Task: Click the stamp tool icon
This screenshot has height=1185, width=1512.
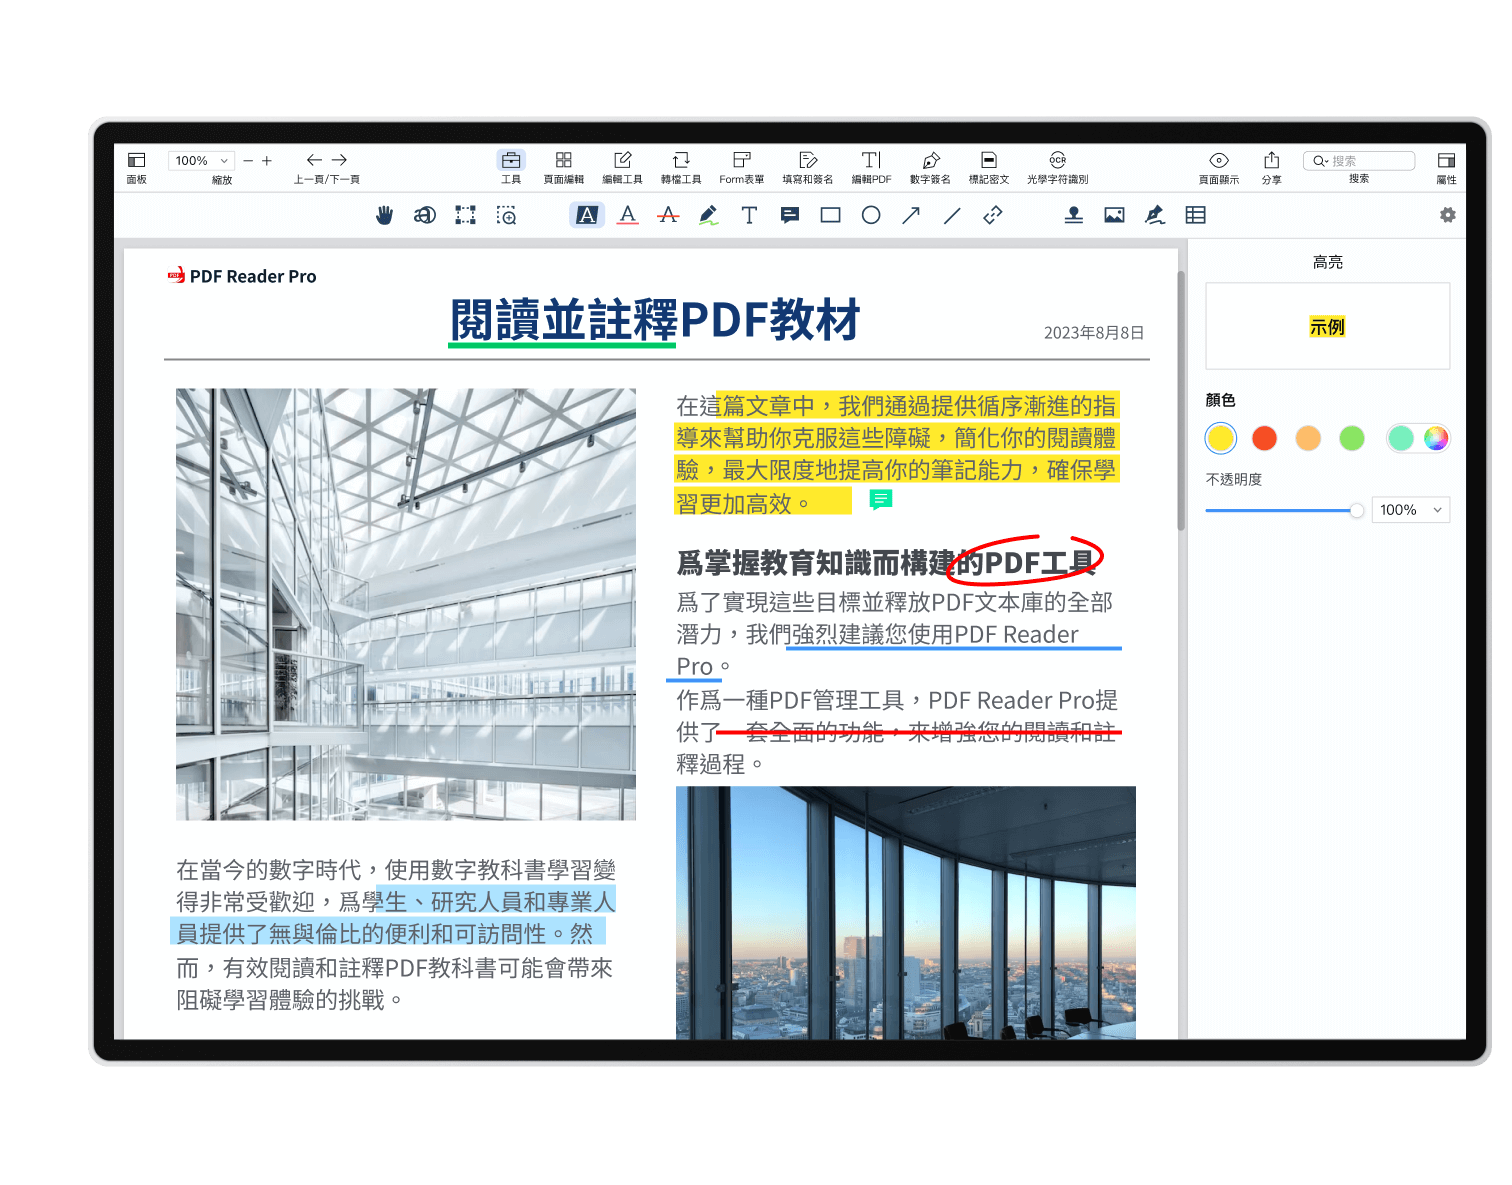Action: 1073,215
